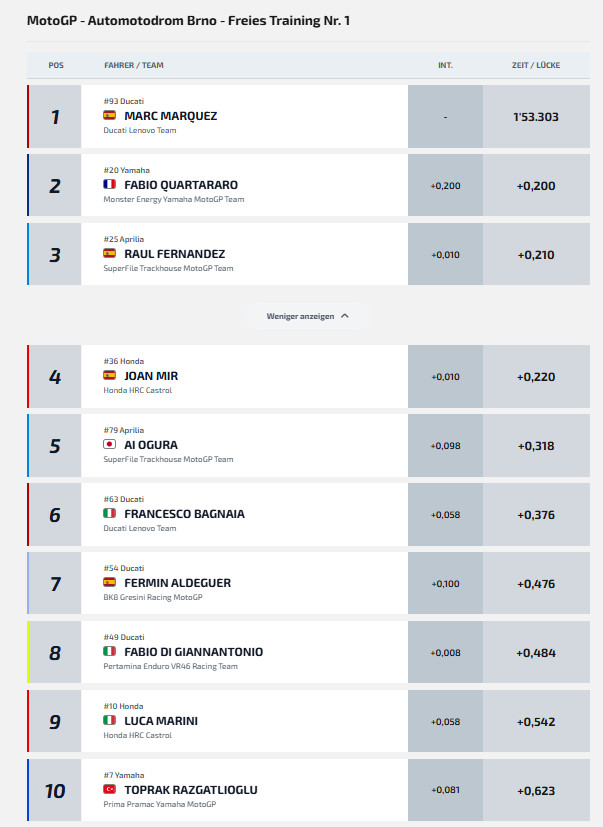Screen dimensions: 603x827
Task: Select the FAHRER / TEAM column header
Action: (x=133, y=65)
